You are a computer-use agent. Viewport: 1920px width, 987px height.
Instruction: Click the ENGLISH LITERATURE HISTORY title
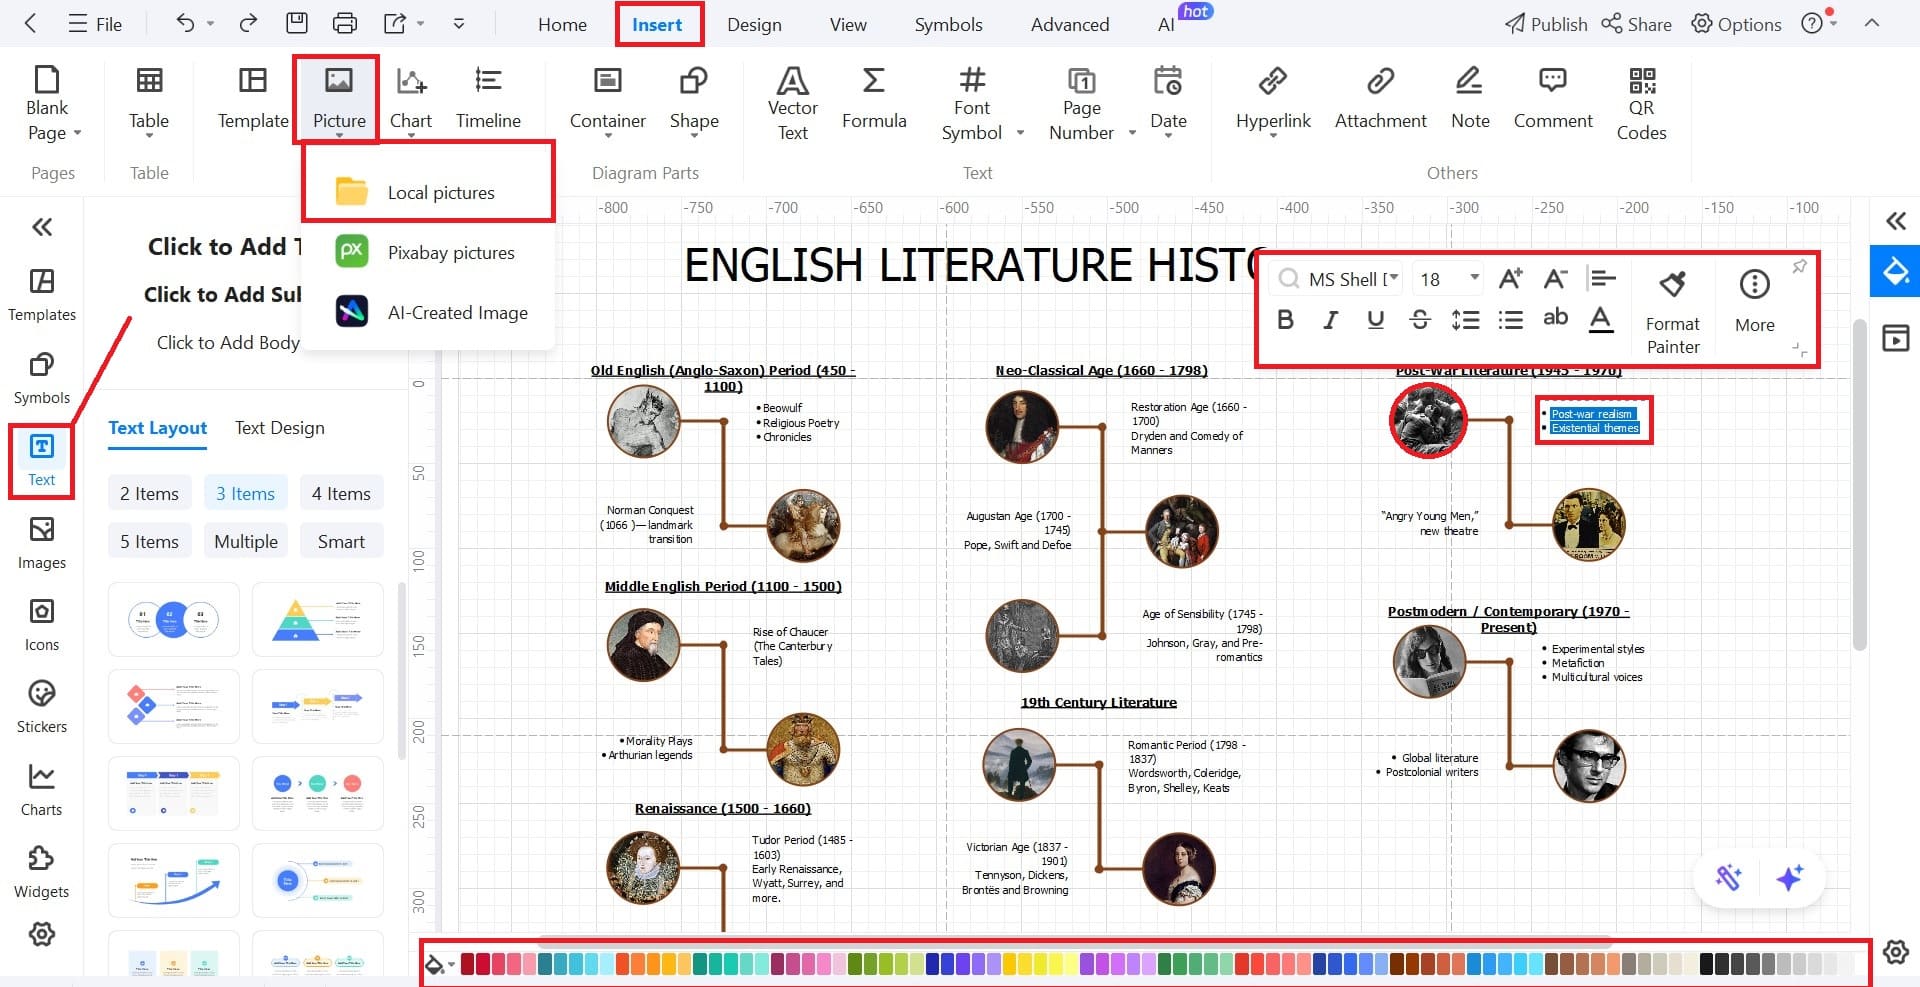point(970,265)
